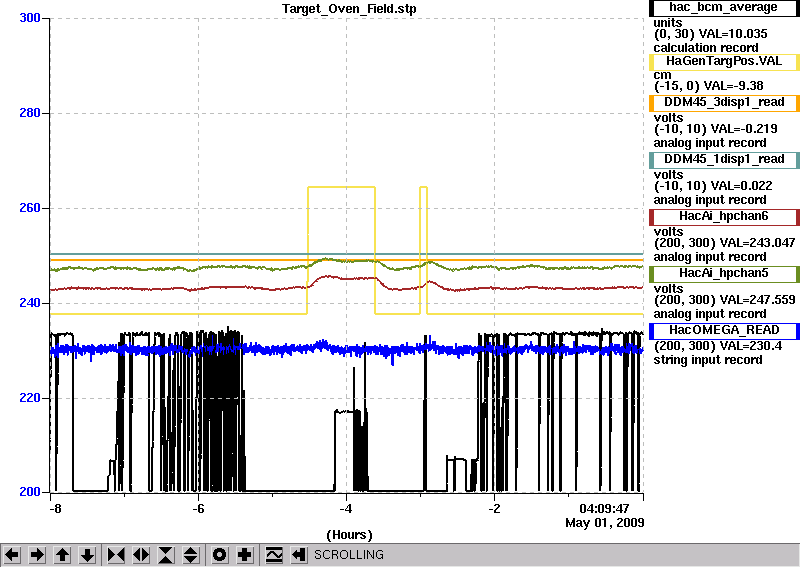Click the SCROLLING status label
800x567 pixels.
click(x=348, y=555)
